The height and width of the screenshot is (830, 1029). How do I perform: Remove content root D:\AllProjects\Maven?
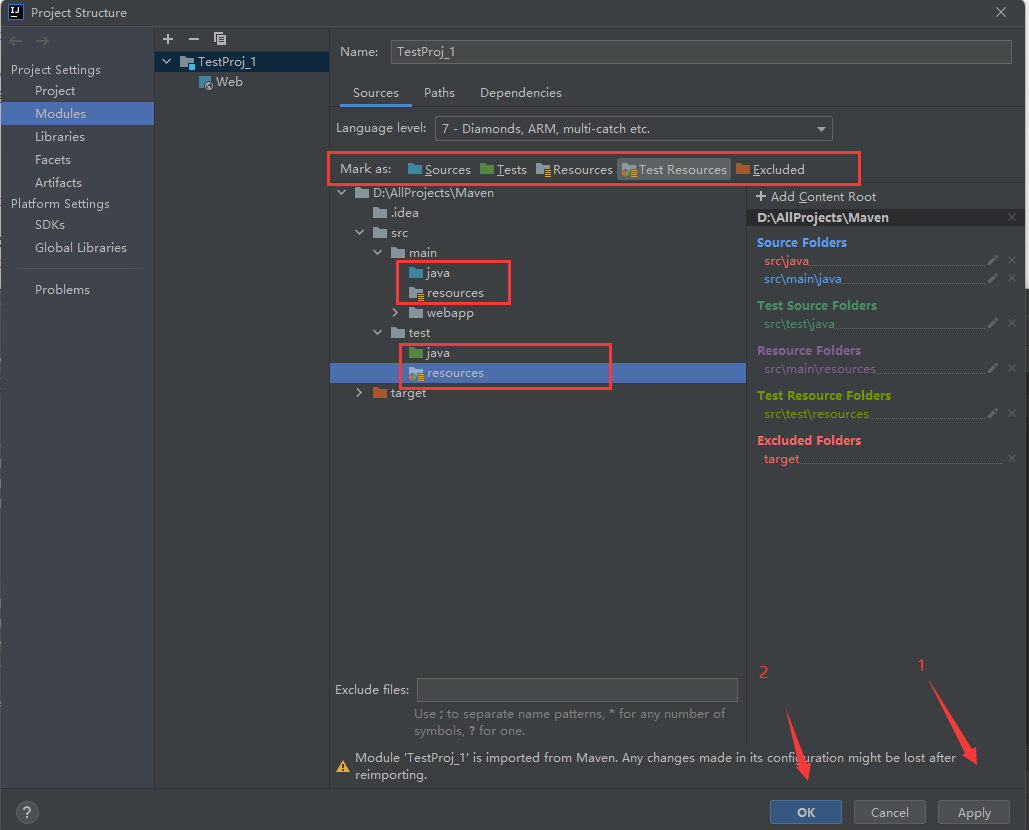[x=1012, y=217]
